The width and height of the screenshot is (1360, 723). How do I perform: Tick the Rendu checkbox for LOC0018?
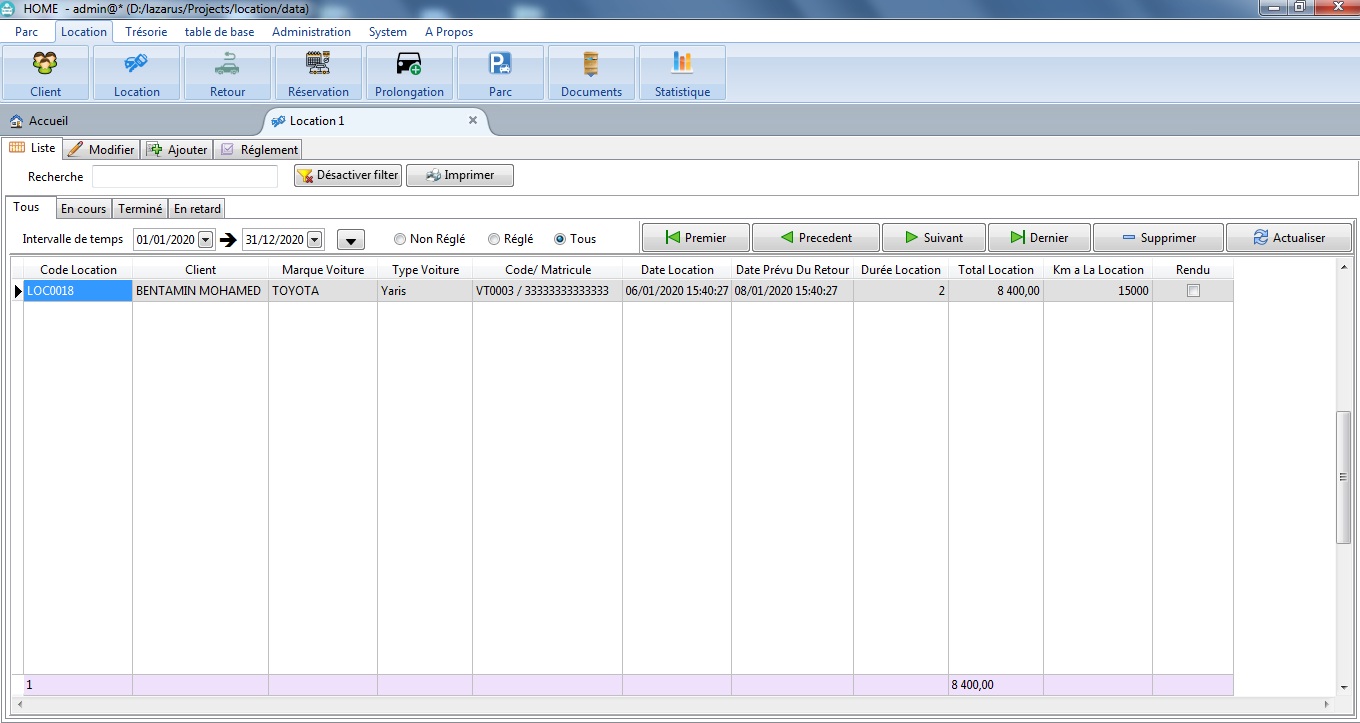(1193, 291)
